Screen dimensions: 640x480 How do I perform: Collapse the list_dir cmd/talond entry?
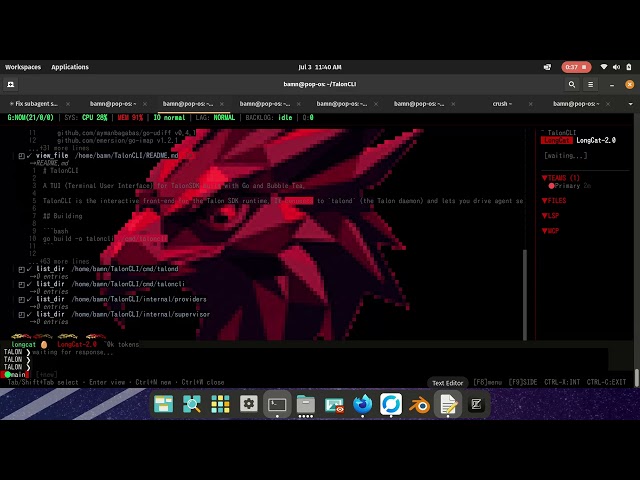pyautogui.click(x=22, y=269)
